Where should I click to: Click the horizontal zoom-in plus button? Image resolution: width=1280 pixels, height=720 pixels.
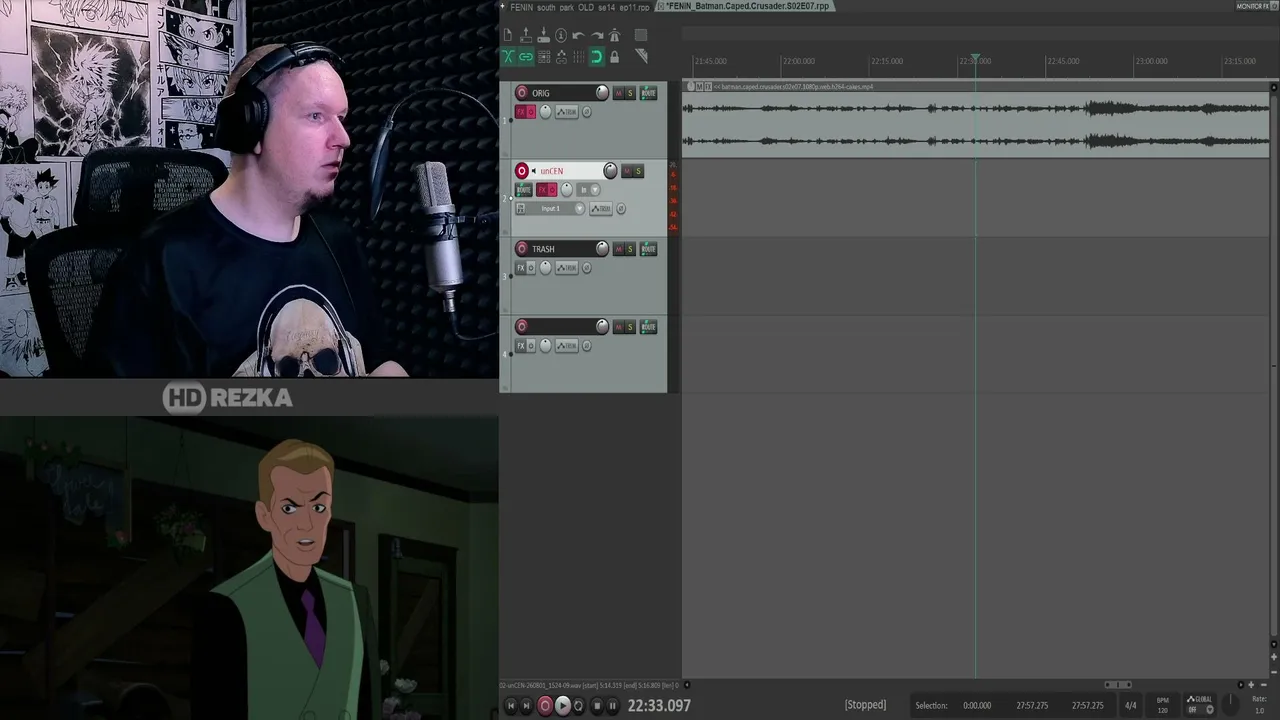pos(1251,685)
